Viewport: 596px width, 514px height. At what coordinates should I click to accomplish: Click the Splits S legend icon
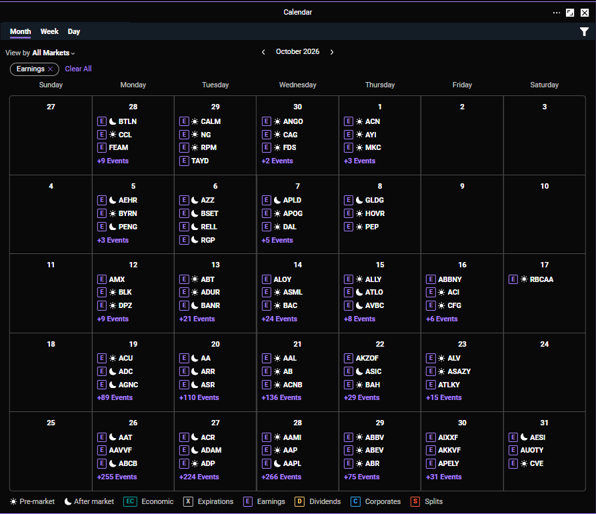(x=415, y=501)
